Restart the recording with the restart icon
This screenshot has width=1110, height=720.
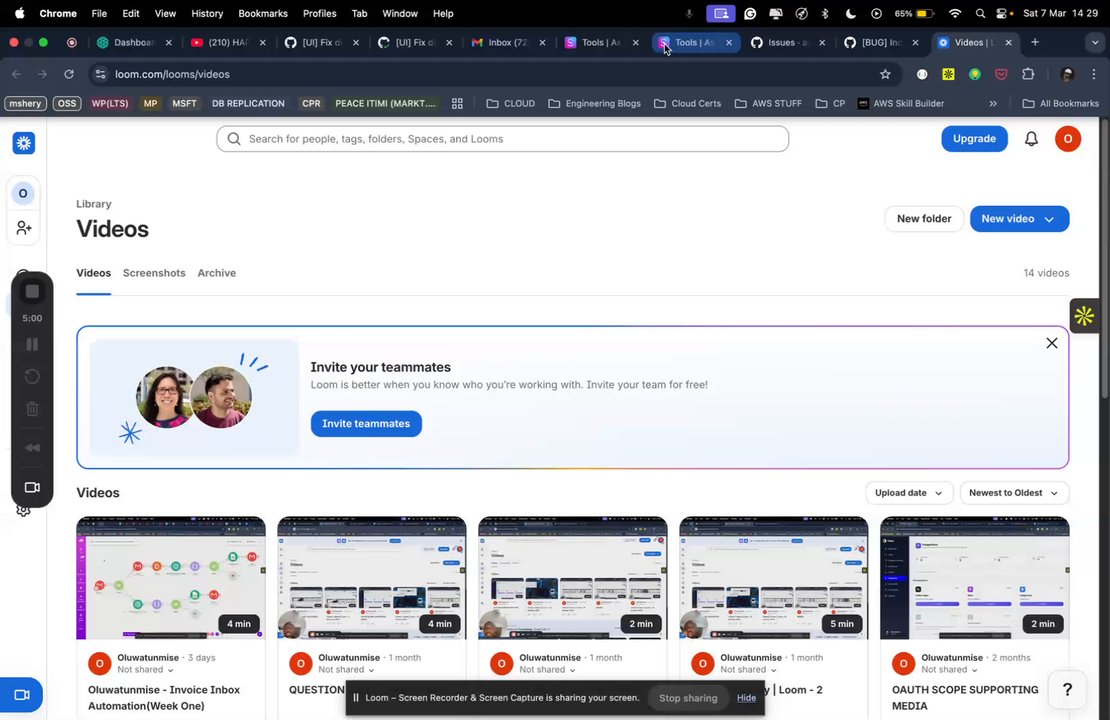(32, 377)
